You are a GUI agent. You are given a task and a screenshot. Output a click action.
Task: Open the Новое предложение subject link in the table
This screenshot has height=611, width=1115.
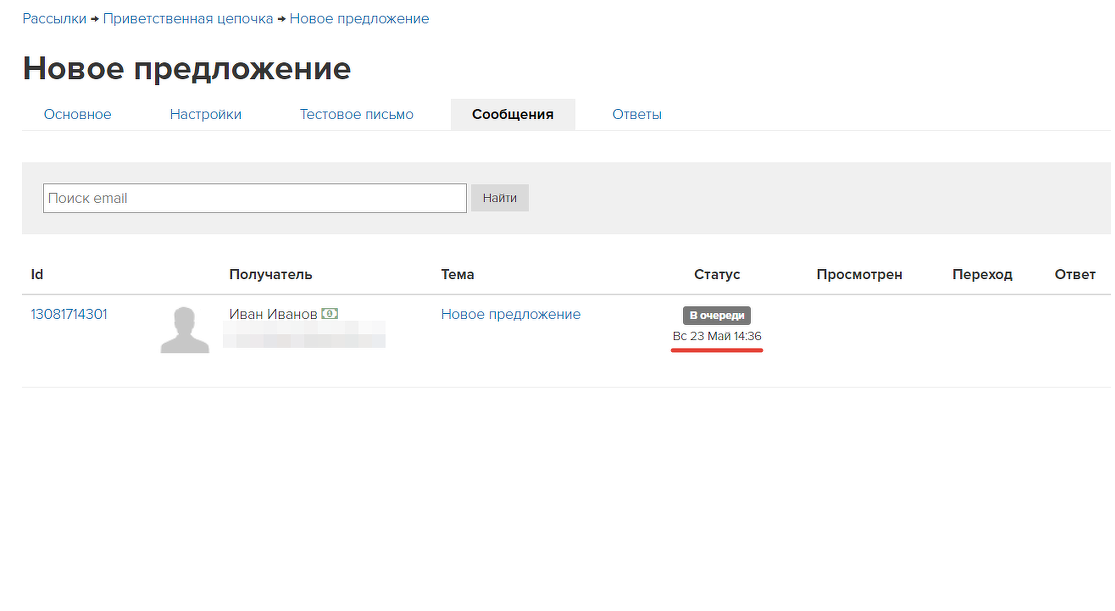[510, 314]
